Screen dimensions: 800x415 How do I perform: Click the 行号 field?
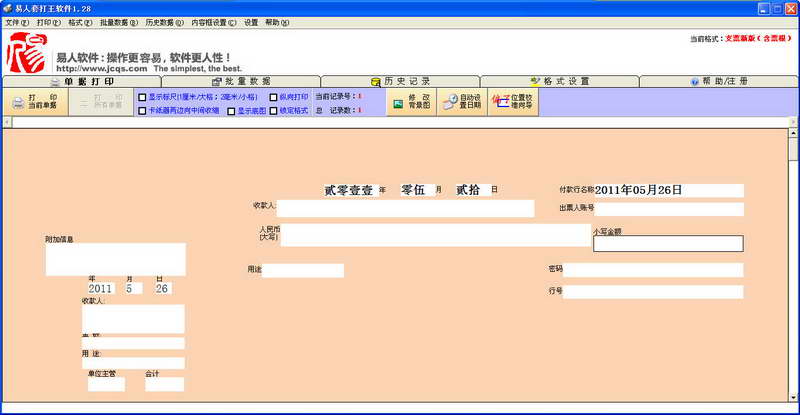[x=653, y=292]
